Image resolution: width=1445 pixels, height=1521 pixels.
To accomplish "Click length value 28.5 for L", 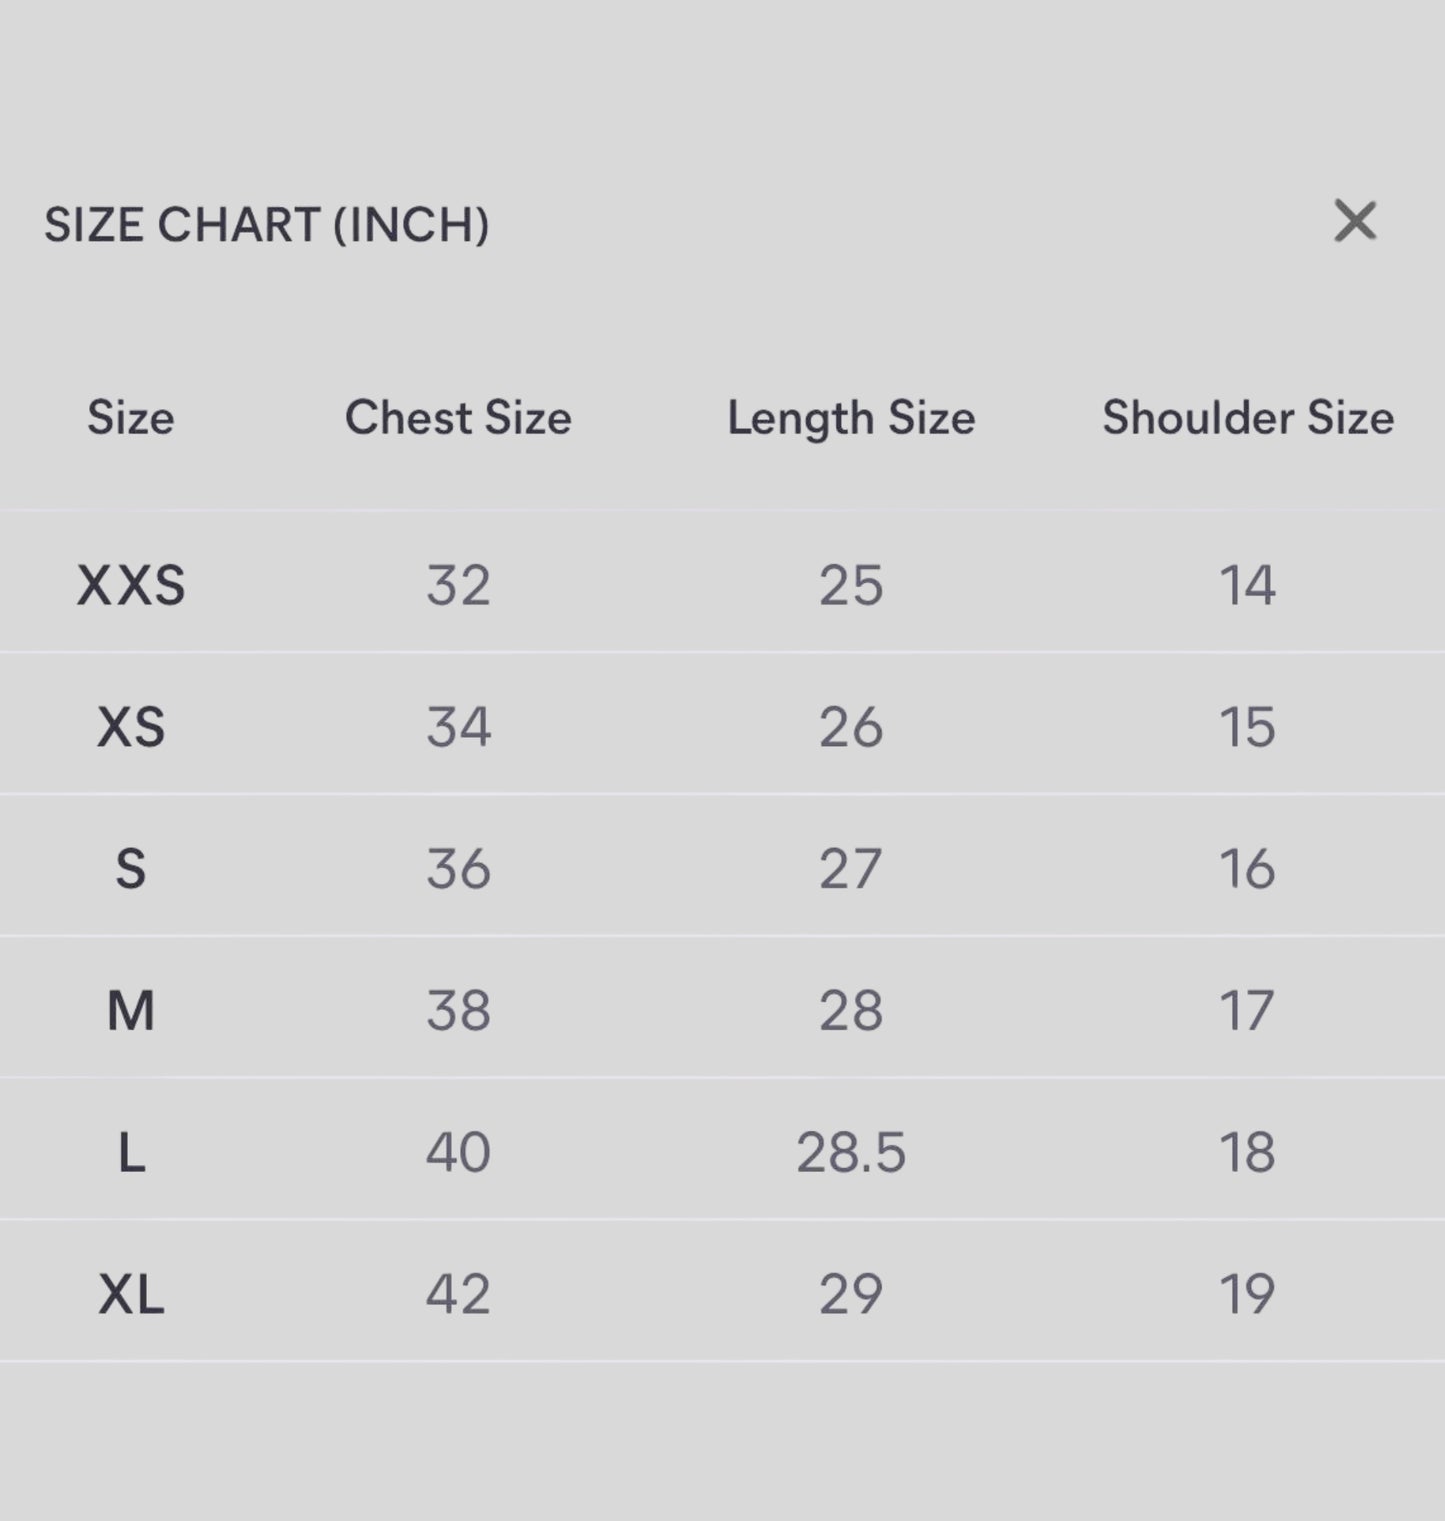I will (853, 1152).
